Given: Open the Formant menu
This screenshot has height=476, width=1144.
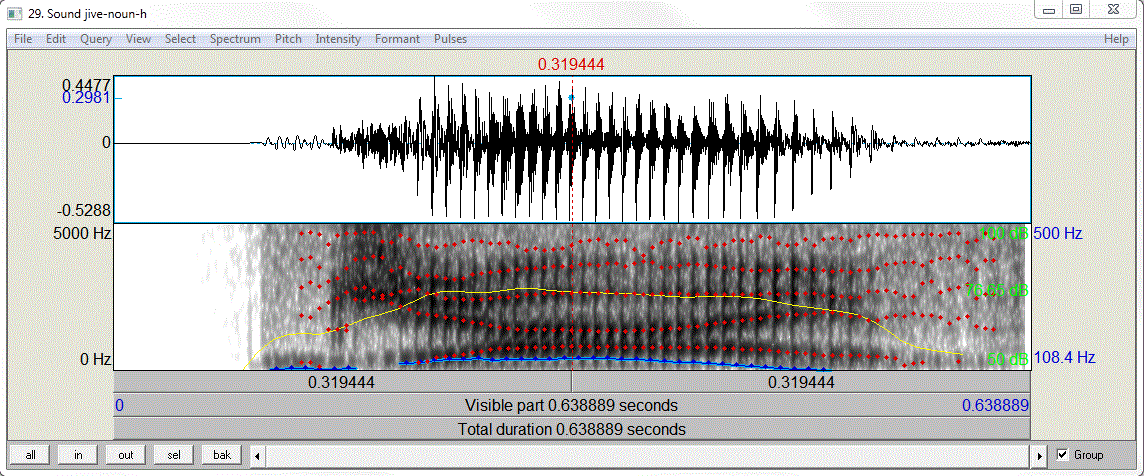Looking at the screenshot, I should tap(398, 39).
